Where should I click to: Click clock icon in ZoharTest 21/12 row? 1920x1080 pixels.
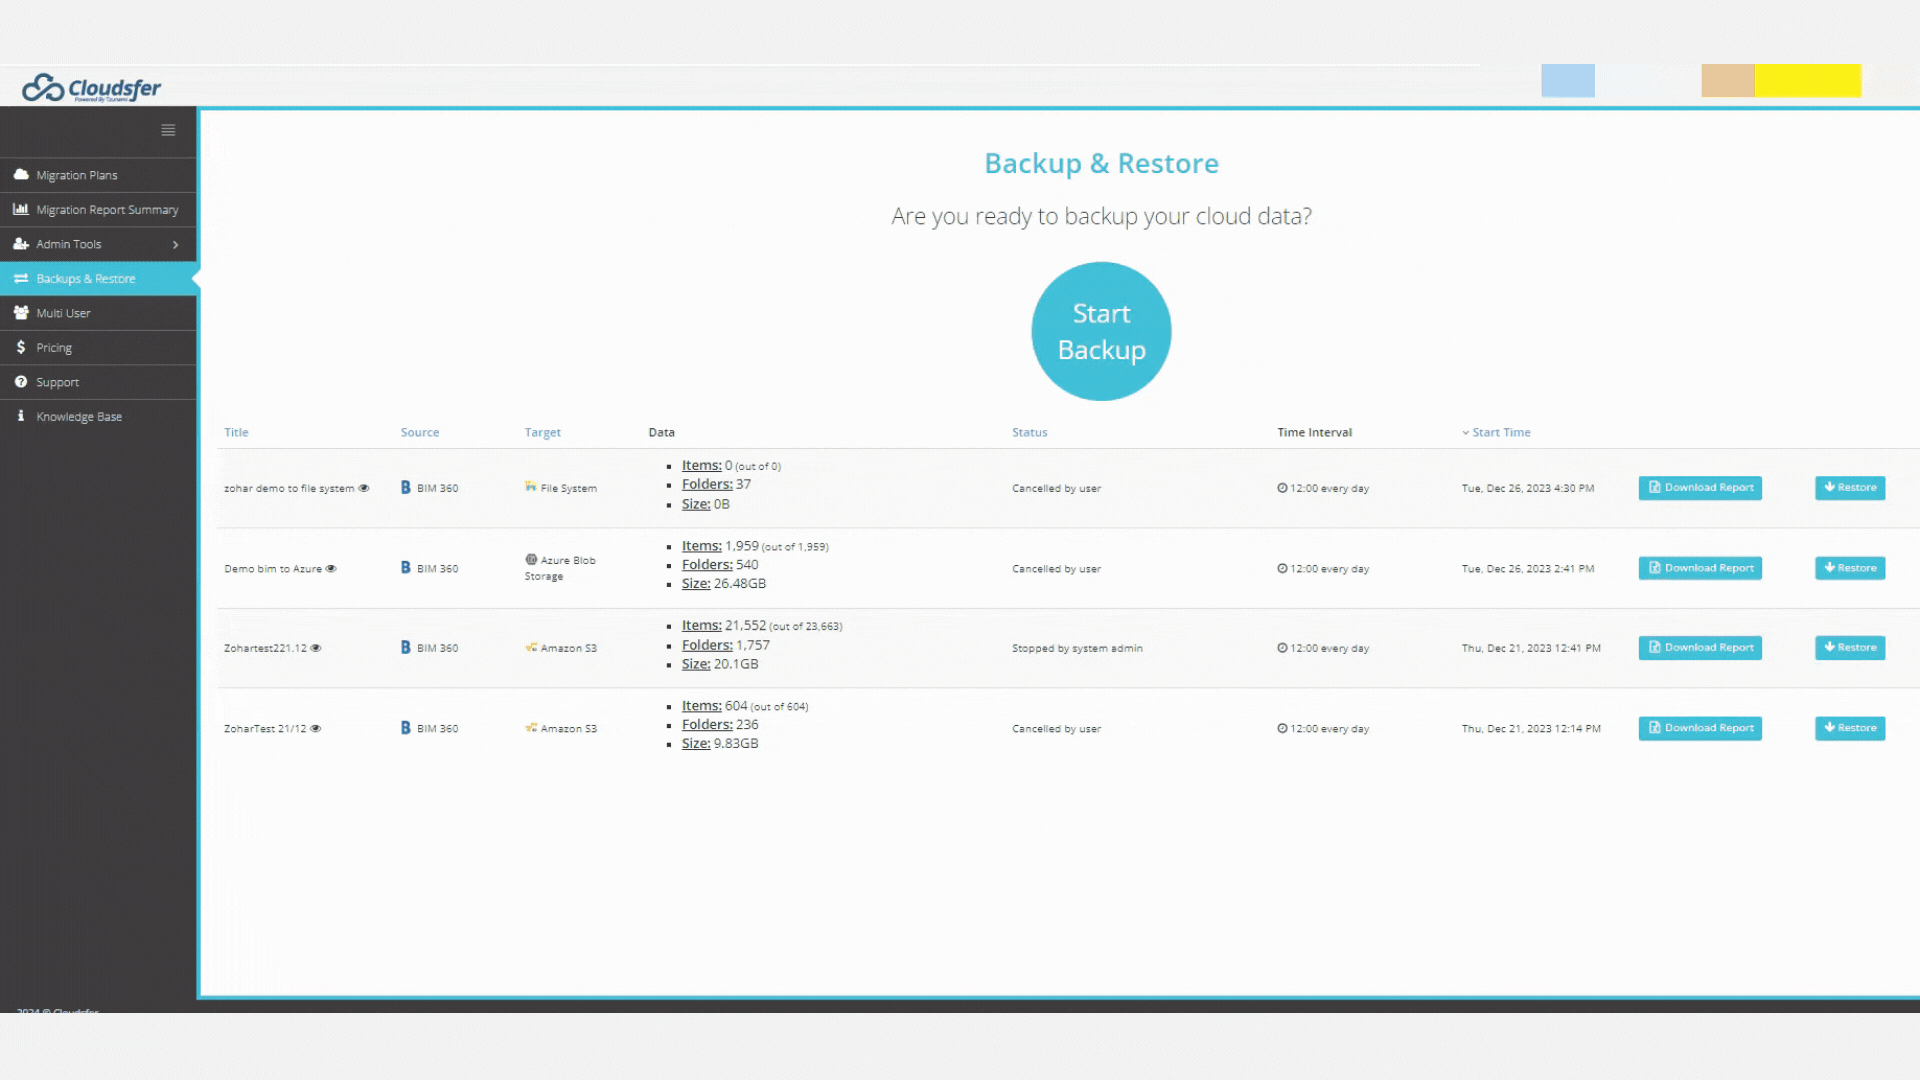1282,728
